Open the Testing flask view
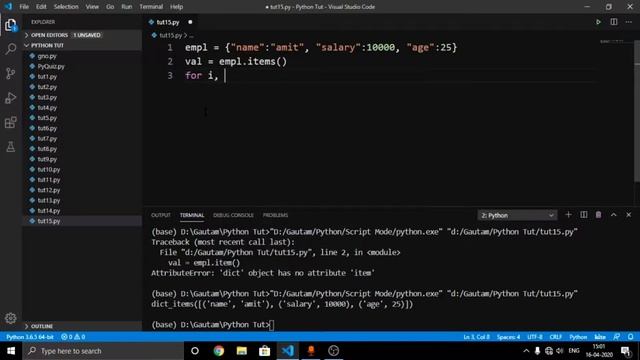This screenshot has height=360, width=640. click(11, 147)
